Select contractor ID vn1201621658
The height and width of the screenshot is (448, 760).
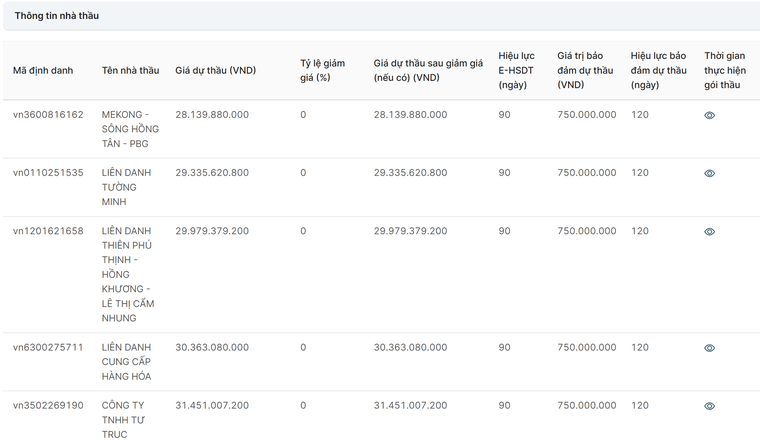[48, 231]
